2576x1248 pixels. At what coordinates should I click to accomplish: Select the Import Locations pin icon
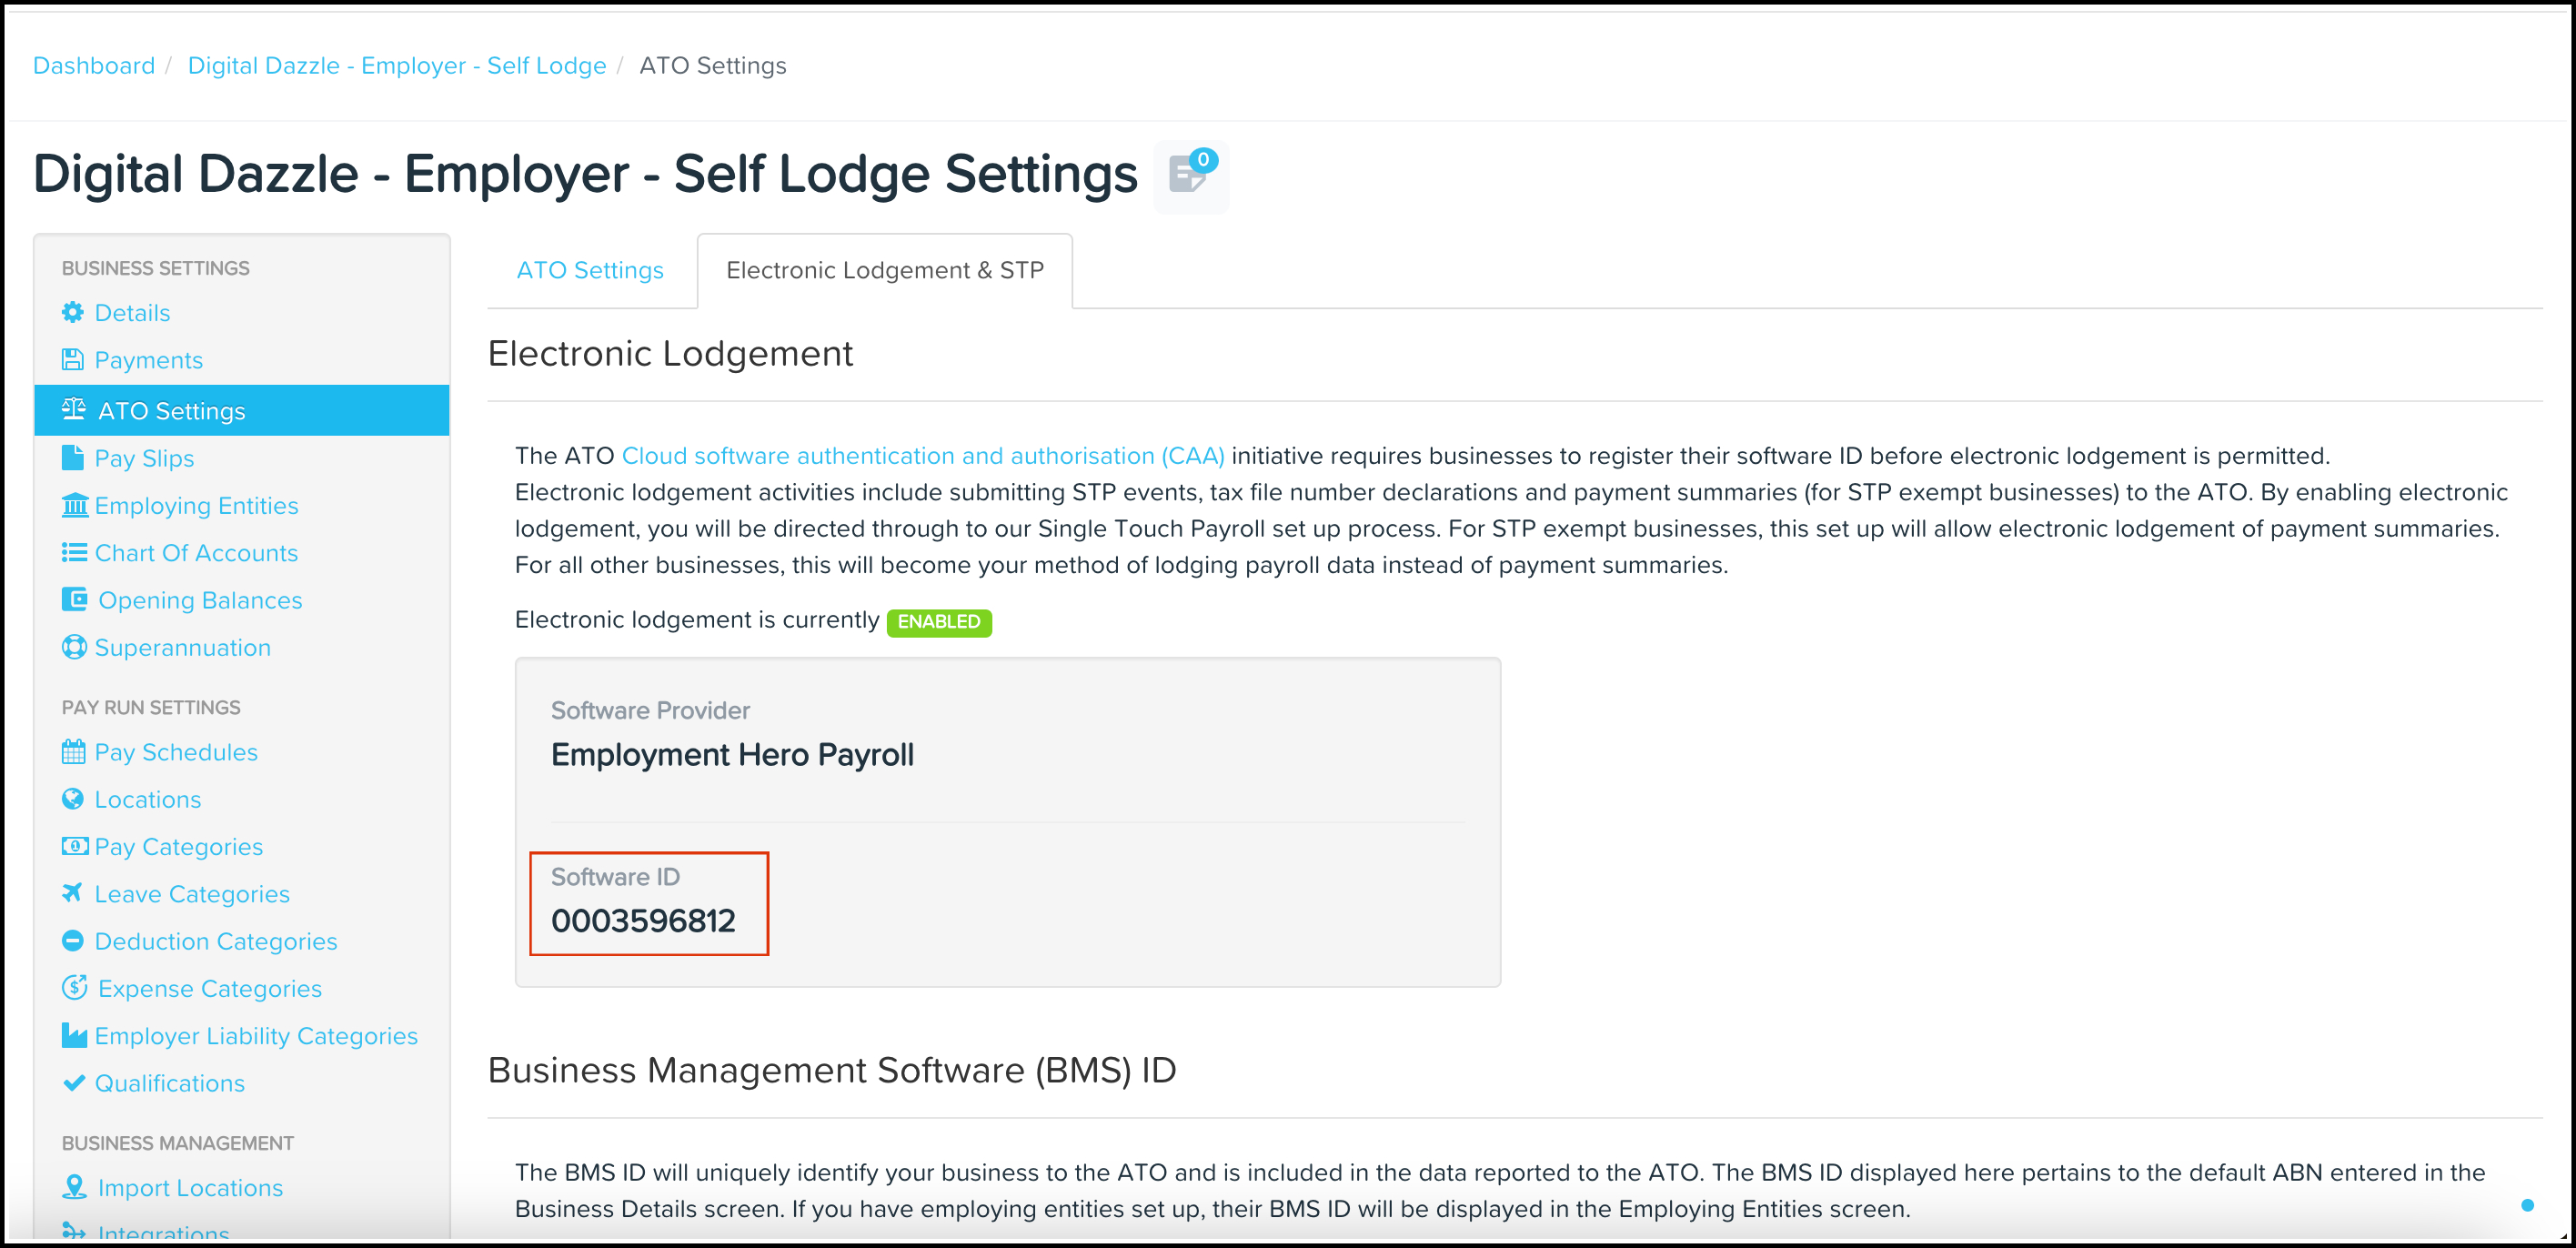pyautogui.click(x=73, y=1187)
